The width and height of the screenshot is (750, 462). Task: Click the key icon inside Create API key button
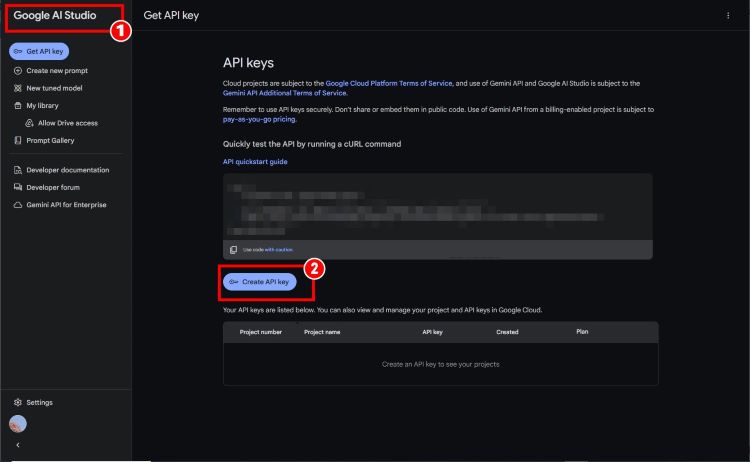pyautogui.click(x=233, y=282)
